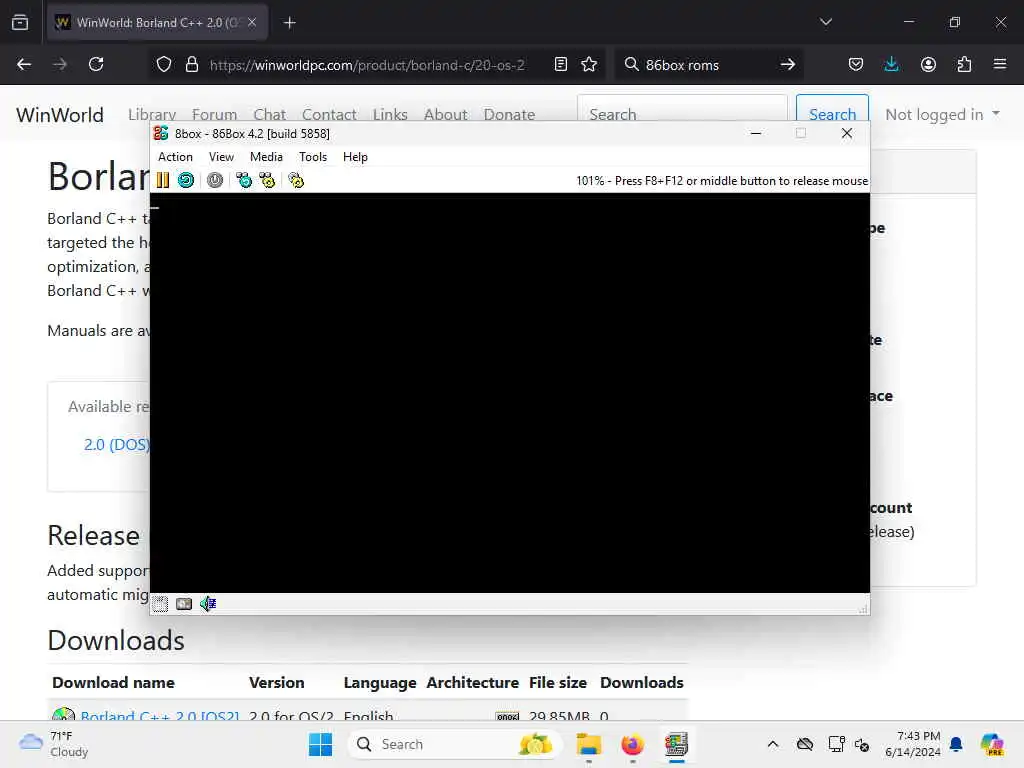This screenshot has height=768, width=1024.
Task: Close the WinWorld Borland C++ tab
Action: click(x=251, y=22)
